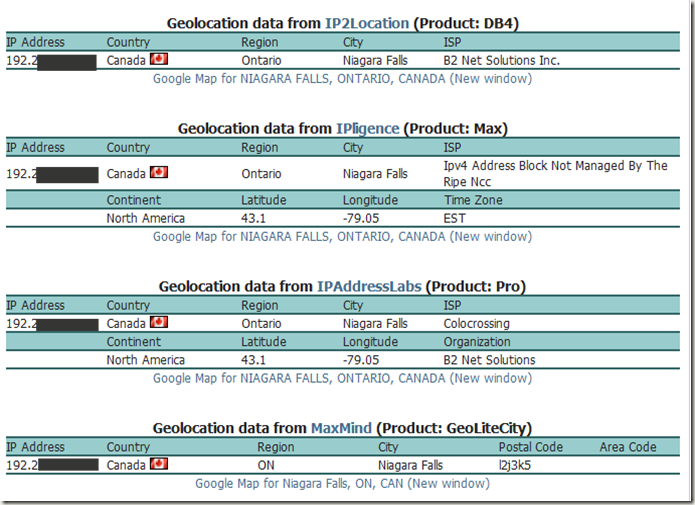695x505 pixels.
Task: Click 'North America' in IPligence table
Action: coord(145,219)
